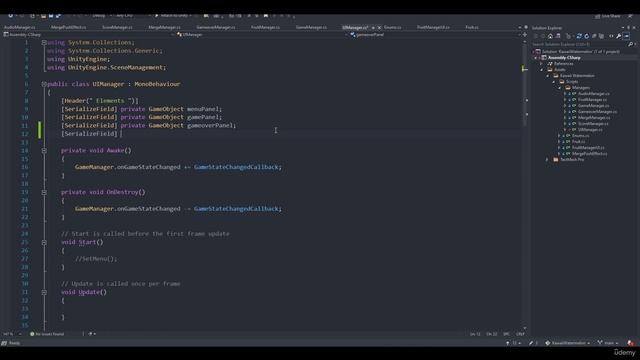This screenshot has width=640, height=360.
Task: Click the Save All toolbar icon
Action: point(58,16)
